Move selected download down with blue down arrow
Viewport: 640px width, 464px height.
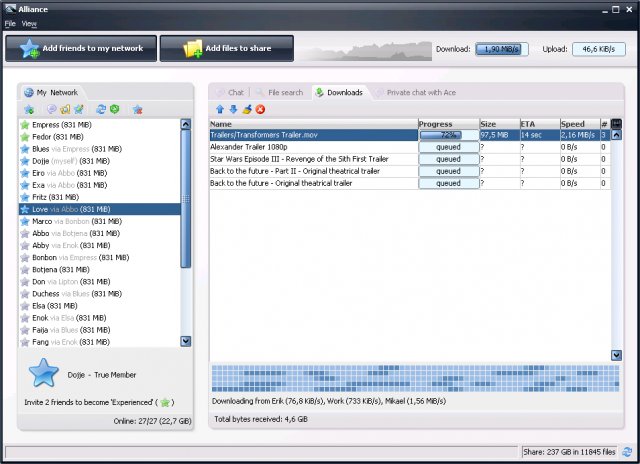pos(233,109)
